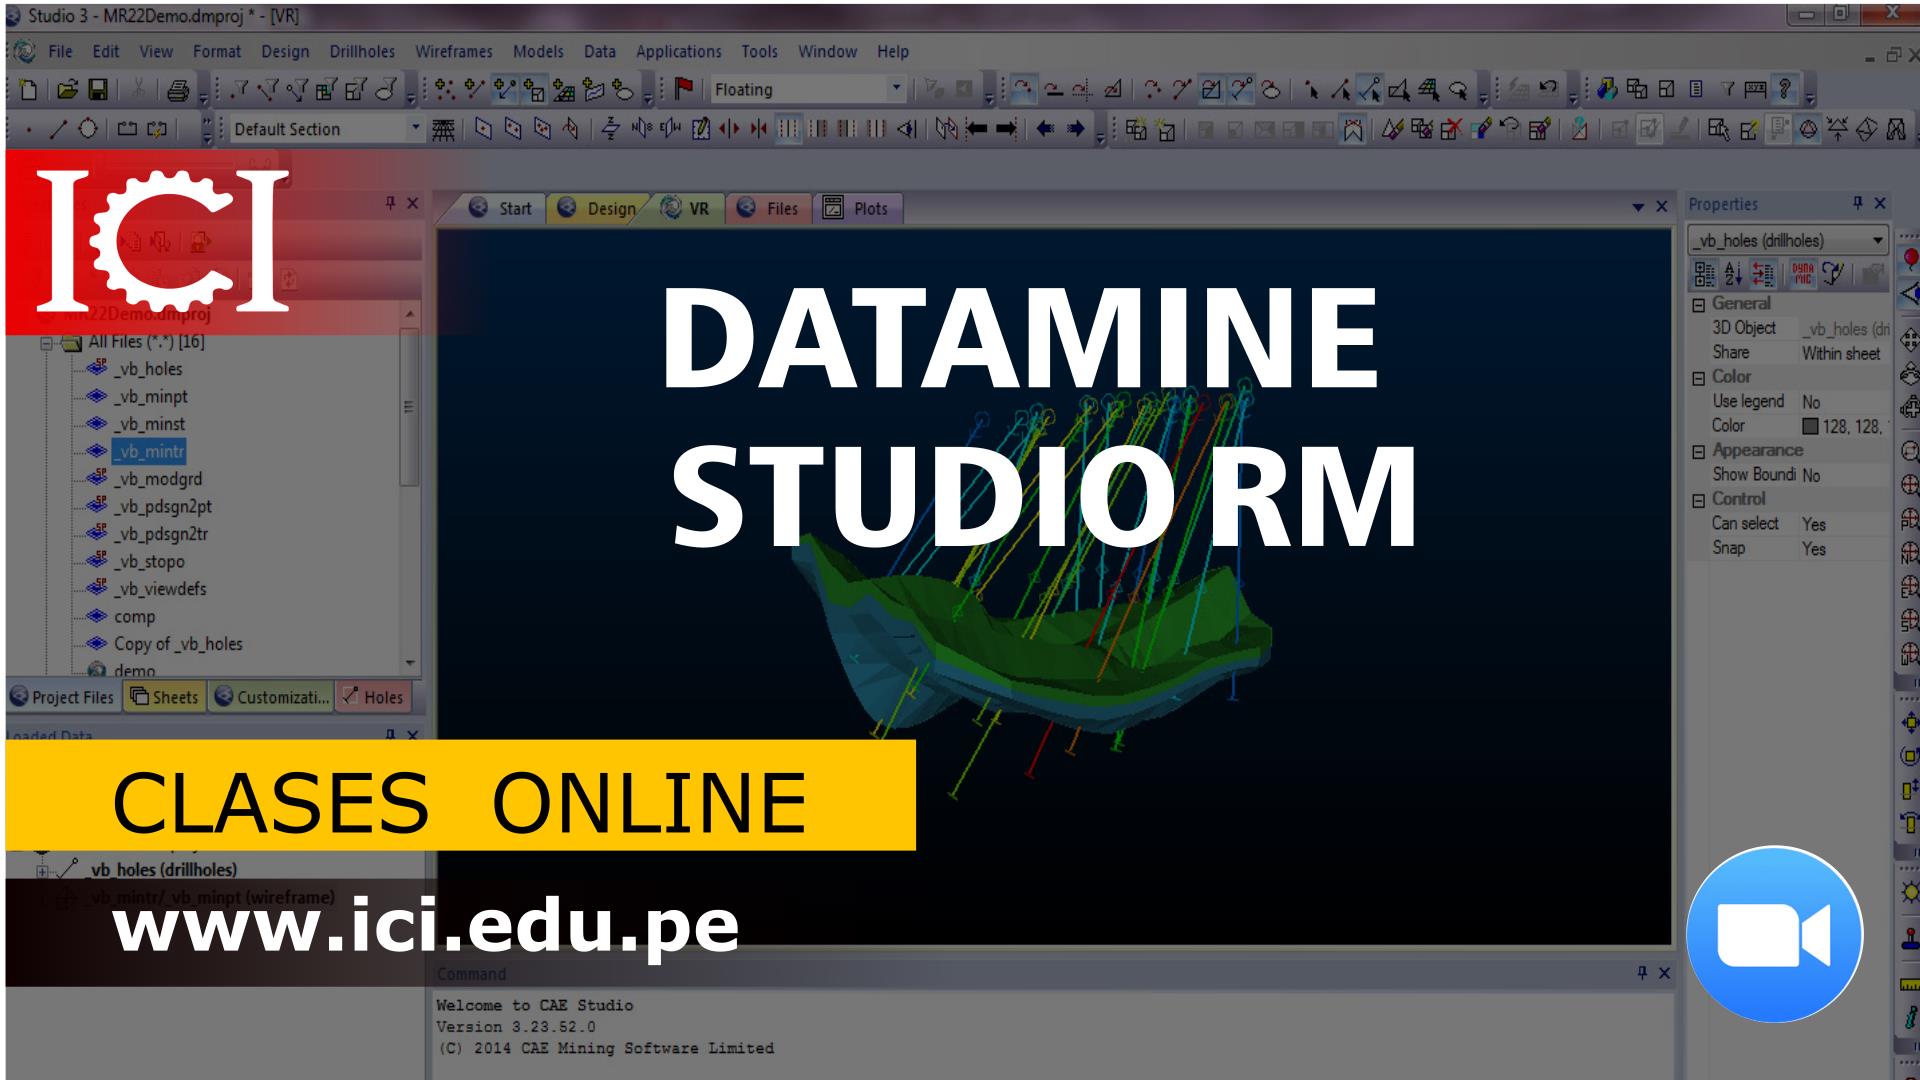Click the blue right arrow icon
This screenshot has width=1920, height=1080.
(1076, 129)
